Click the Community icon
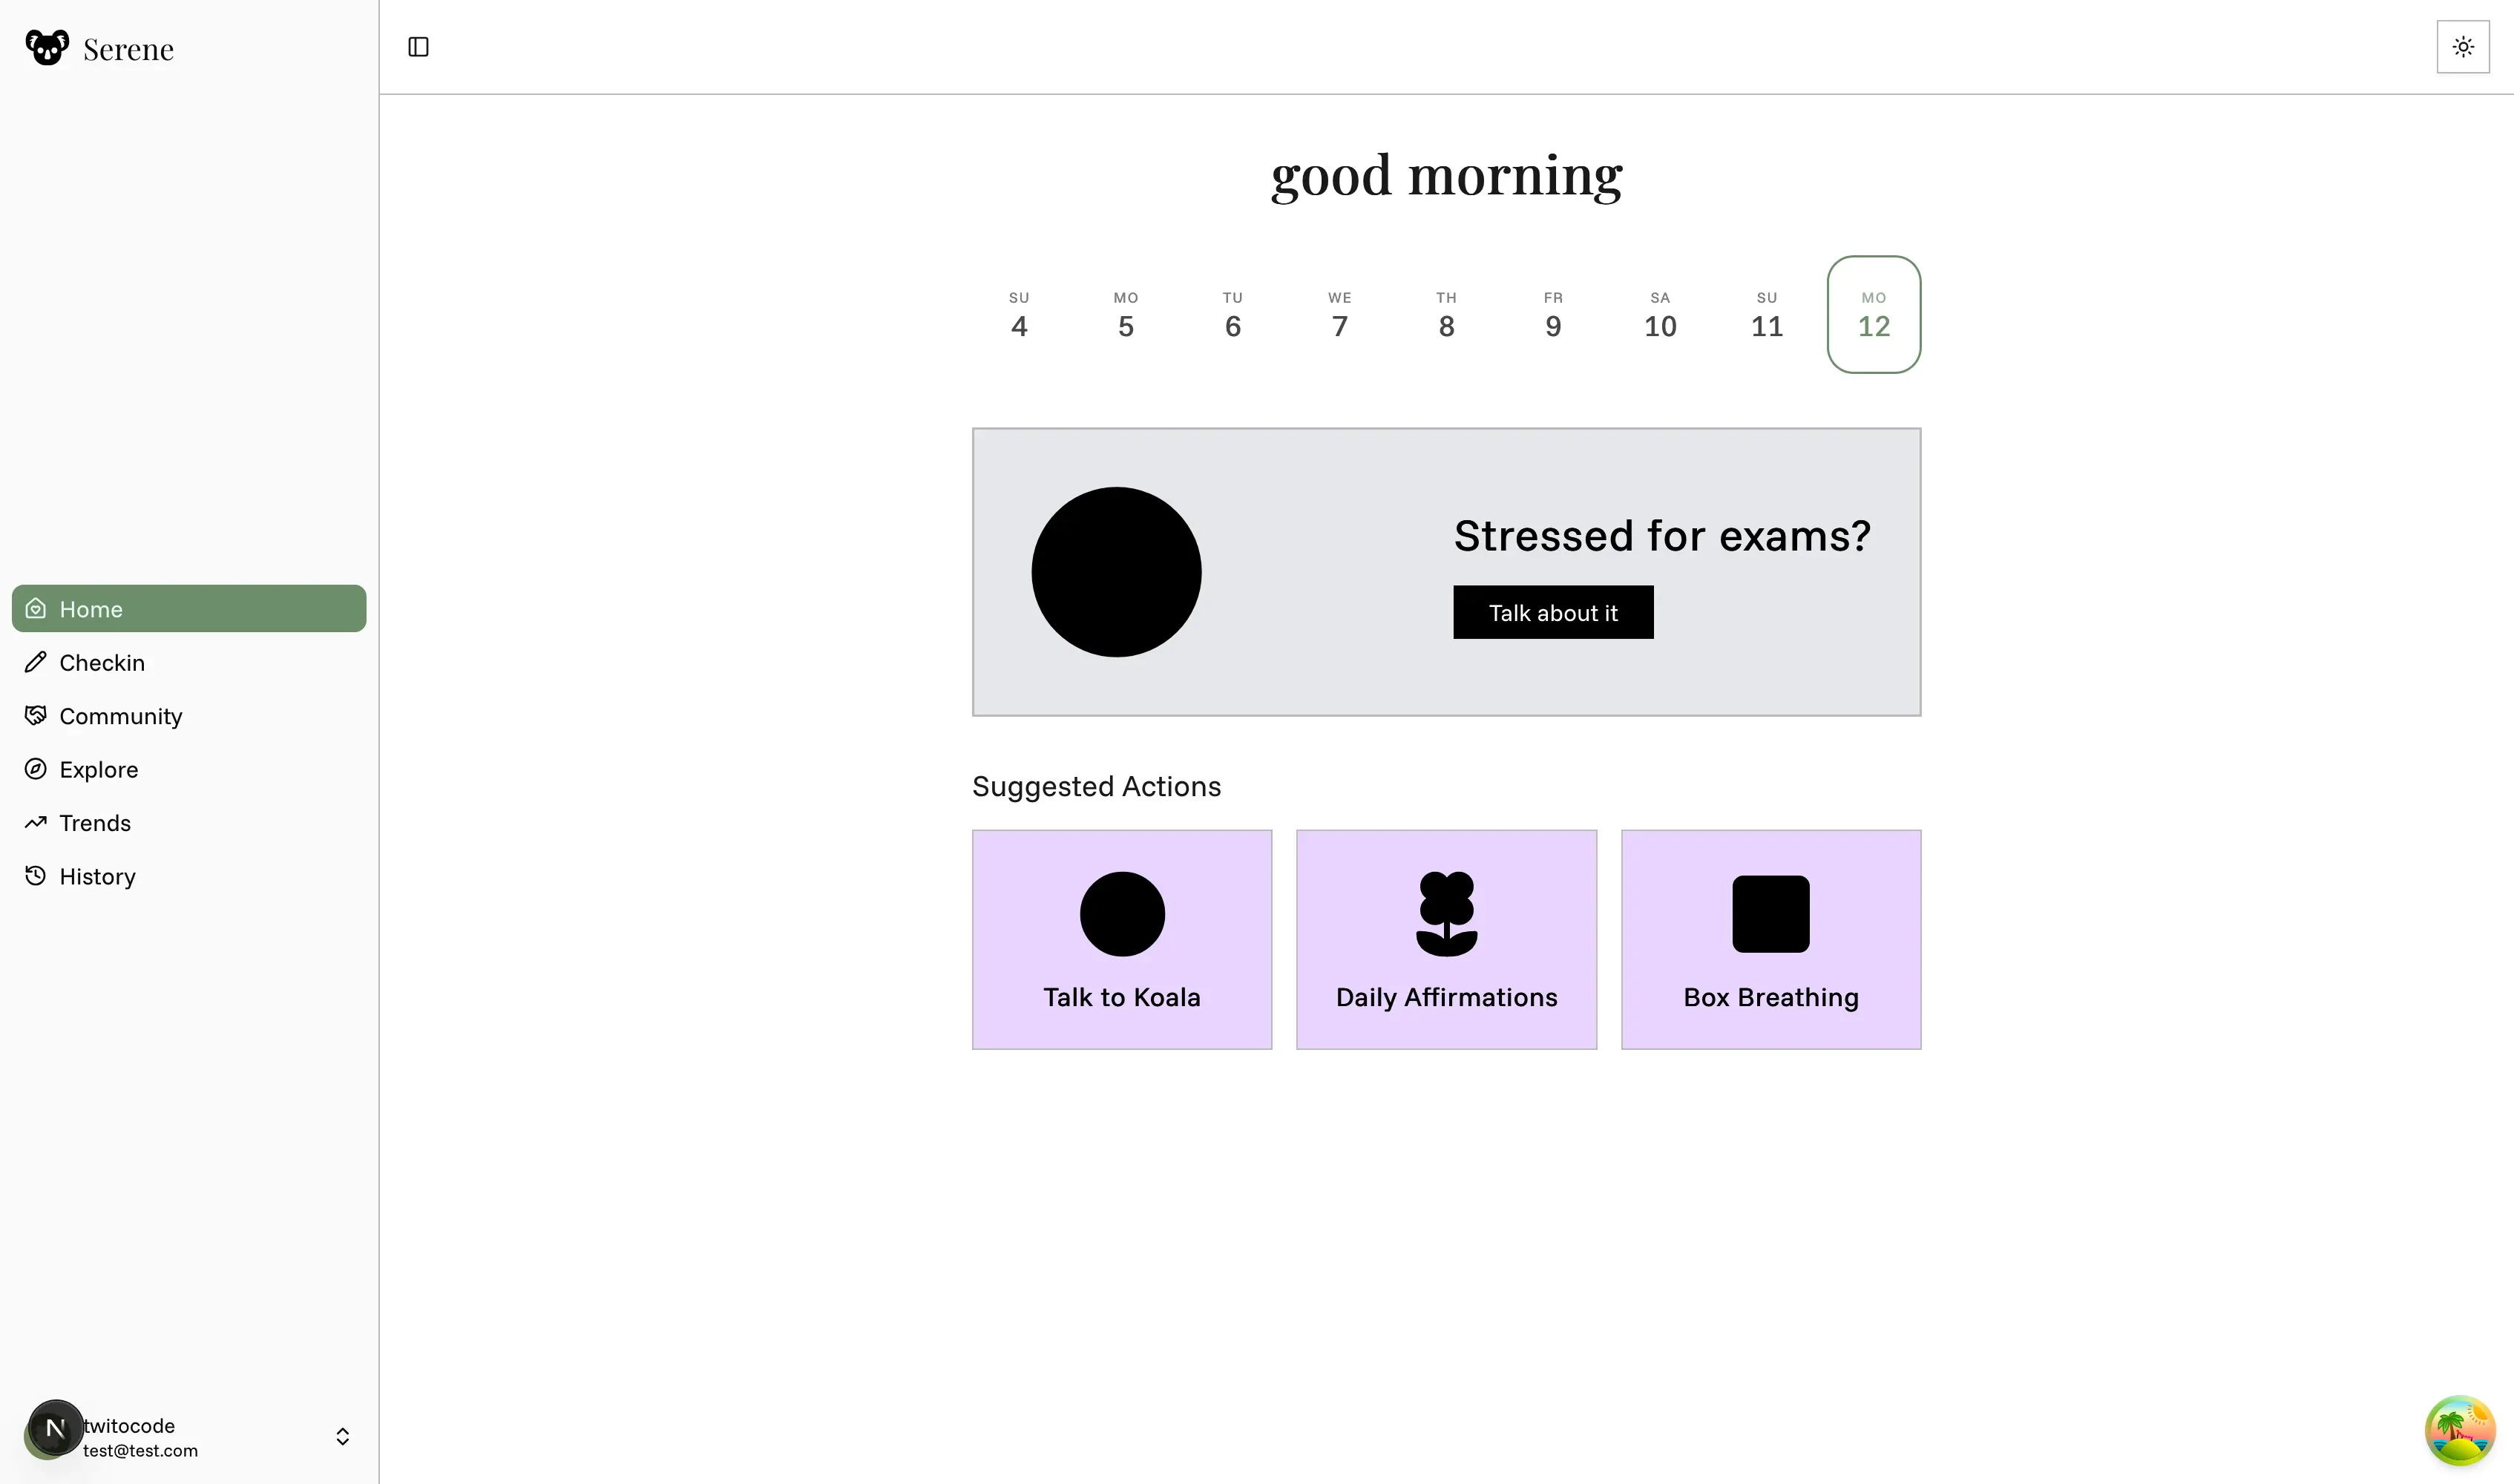The image size is (2514, 1484). point(36,715)
